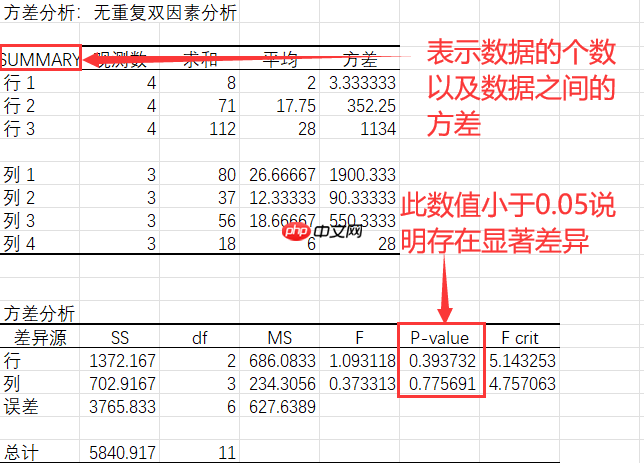The height and width of the screenshot is (463, 644).
Task: Select the average cell 26.66667
Action: 282,175
